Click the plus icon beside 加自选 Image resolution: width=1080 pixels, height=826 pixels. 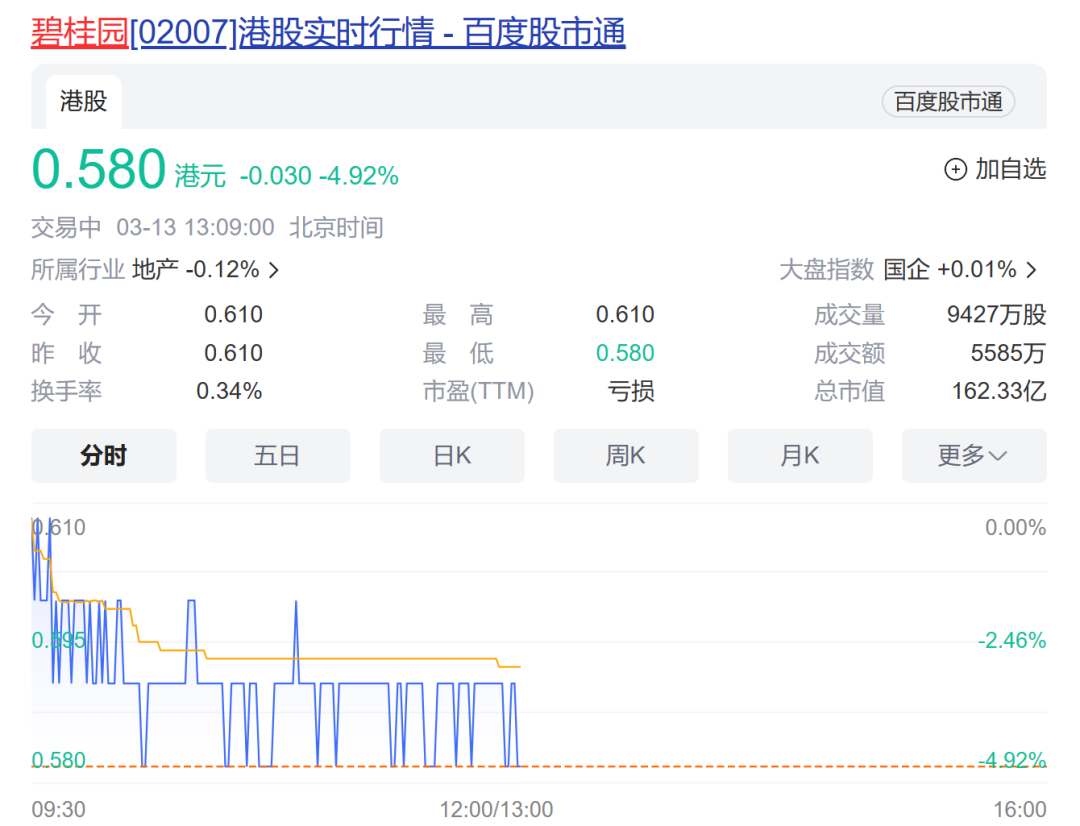955,169
